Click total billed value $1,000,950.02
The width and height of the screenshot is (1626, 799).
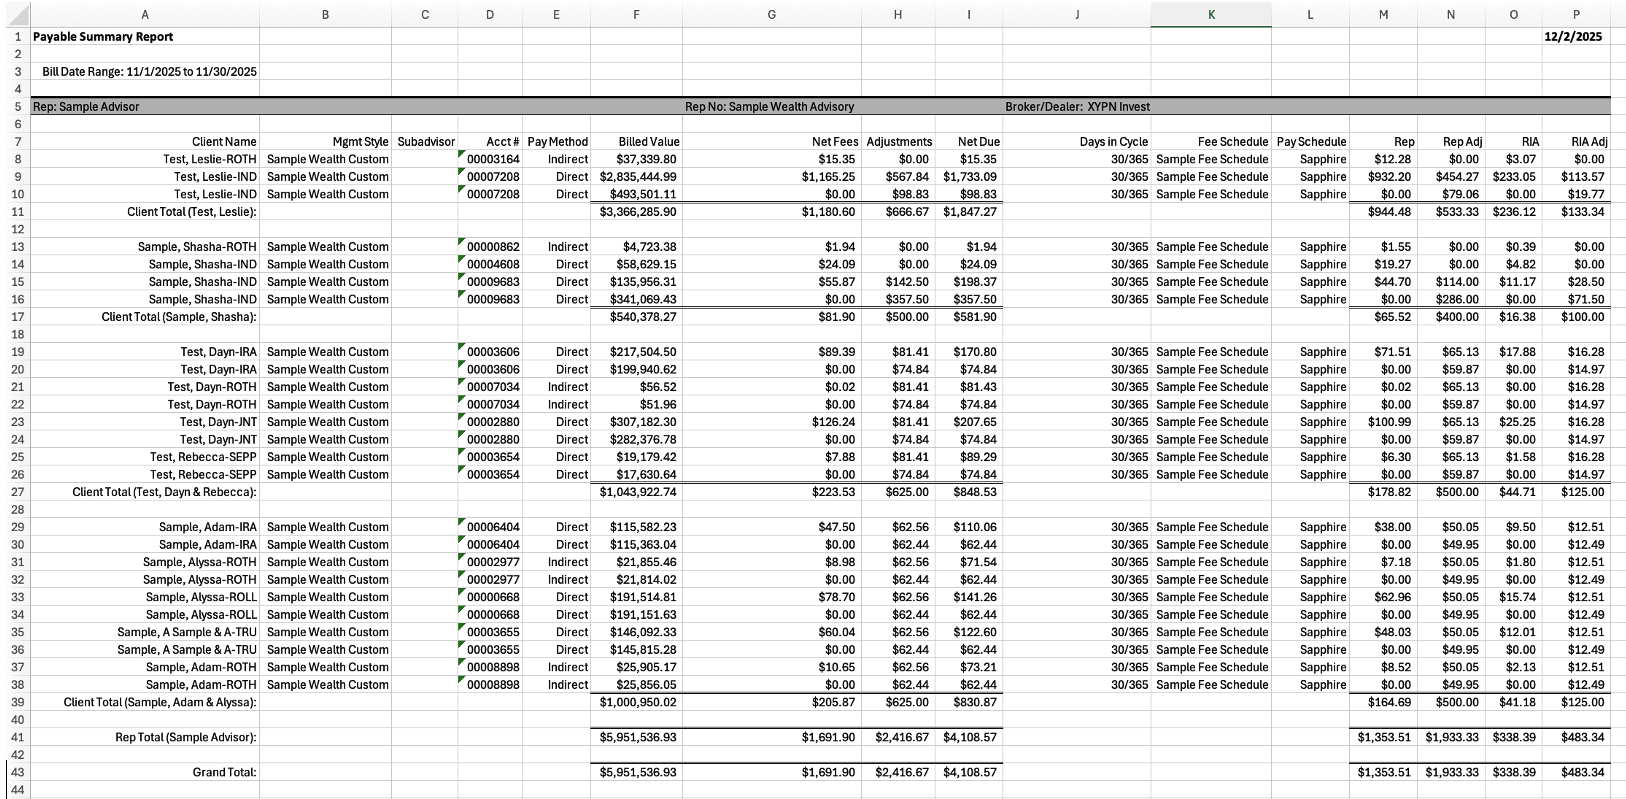coord(638,702)
